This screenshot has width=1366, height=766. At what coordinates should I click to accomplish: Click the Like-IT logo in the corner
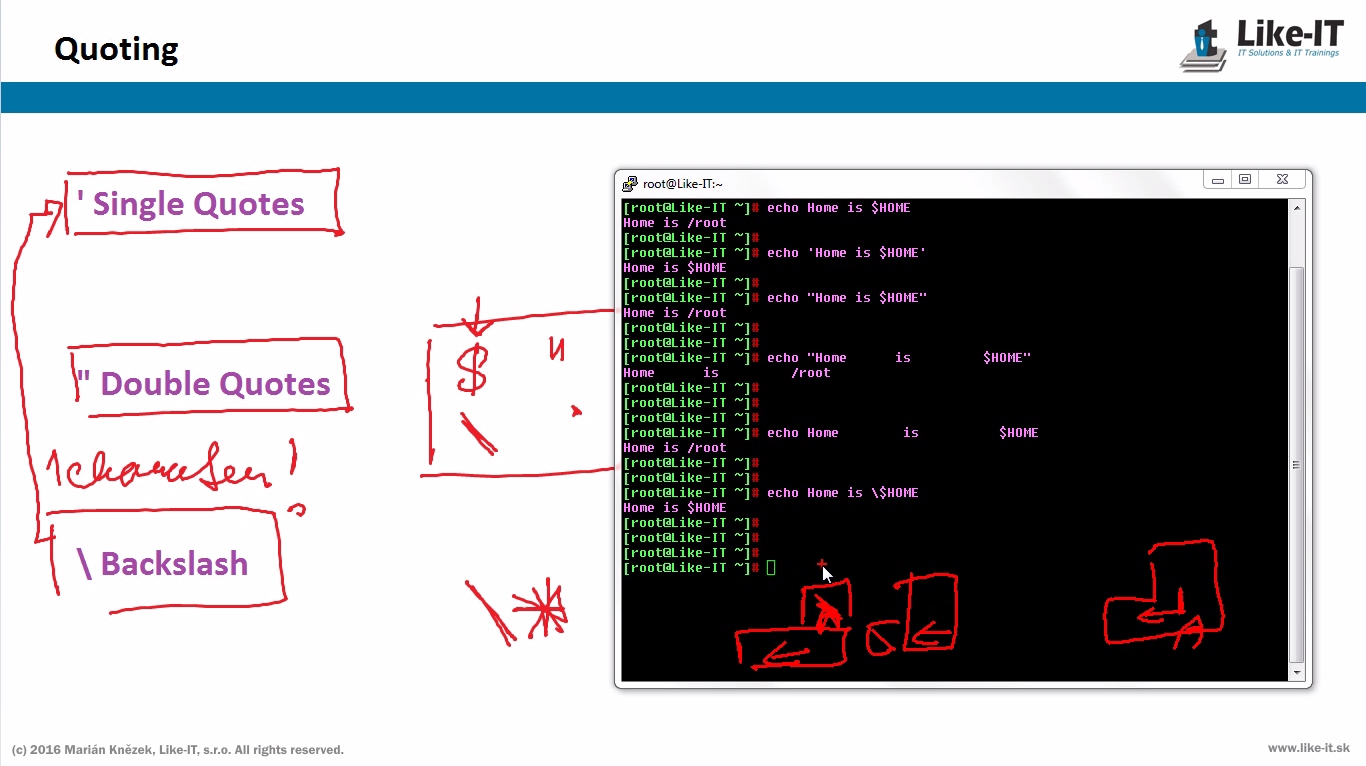click(x=1262, y=44)
